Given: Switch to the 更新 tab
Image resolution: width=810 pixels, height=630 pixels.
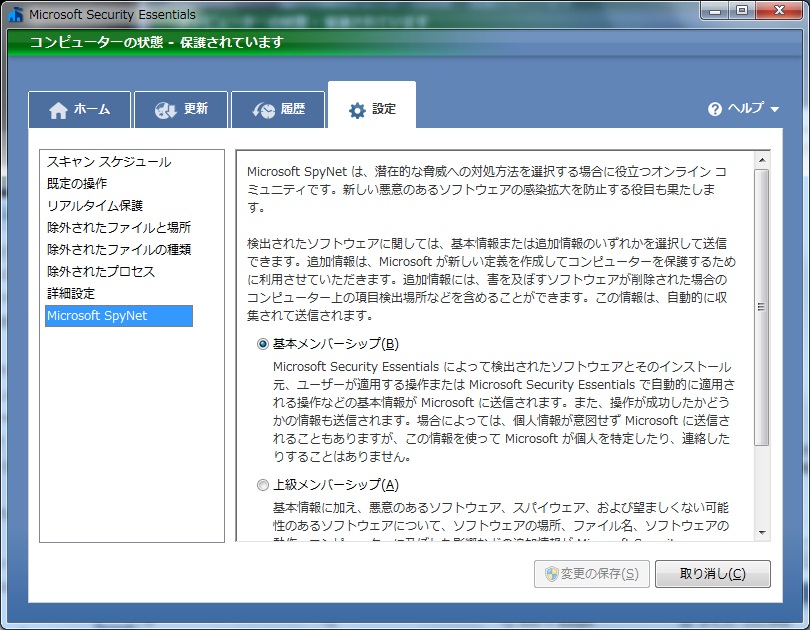Looking at the screenshot, I should 181,109.
